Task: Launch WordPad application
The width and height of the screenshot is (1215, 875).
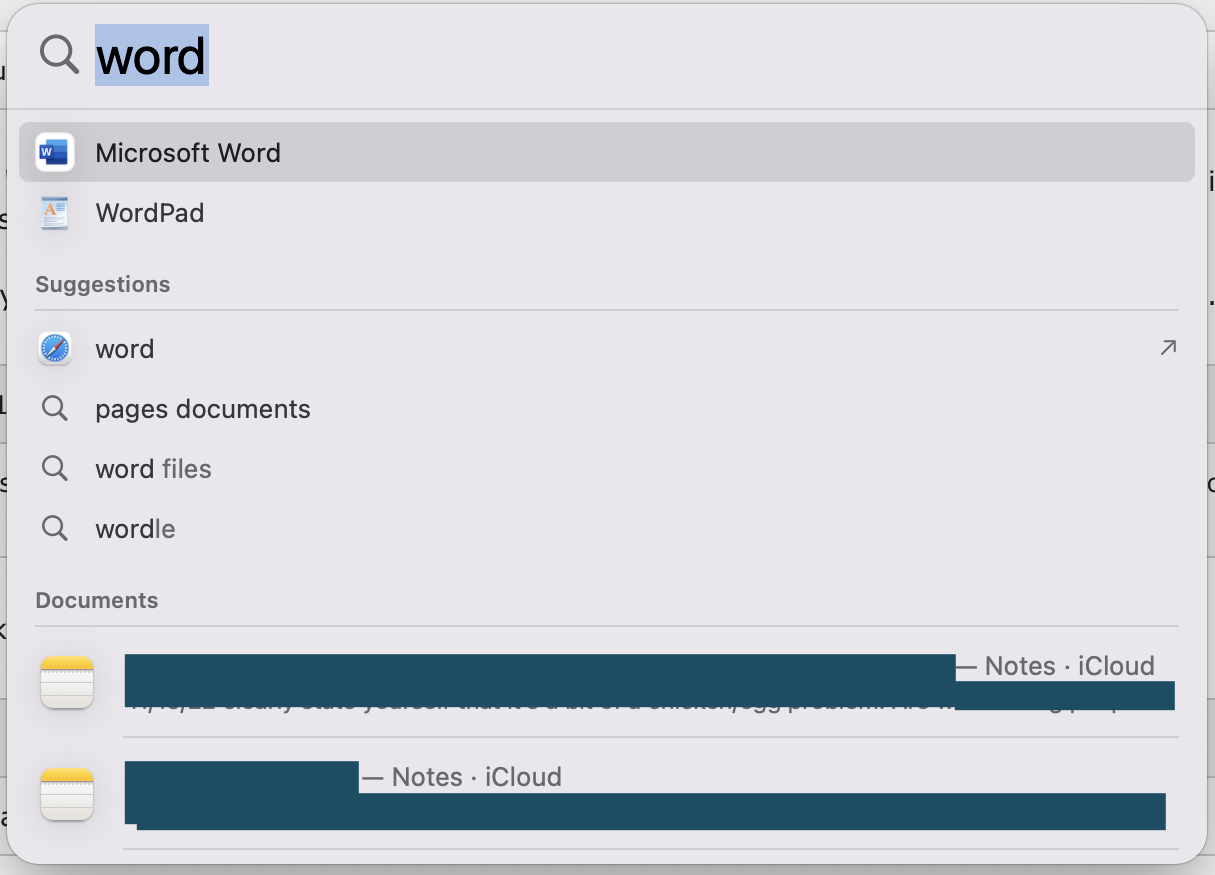Action: click(x=150, y=212)
